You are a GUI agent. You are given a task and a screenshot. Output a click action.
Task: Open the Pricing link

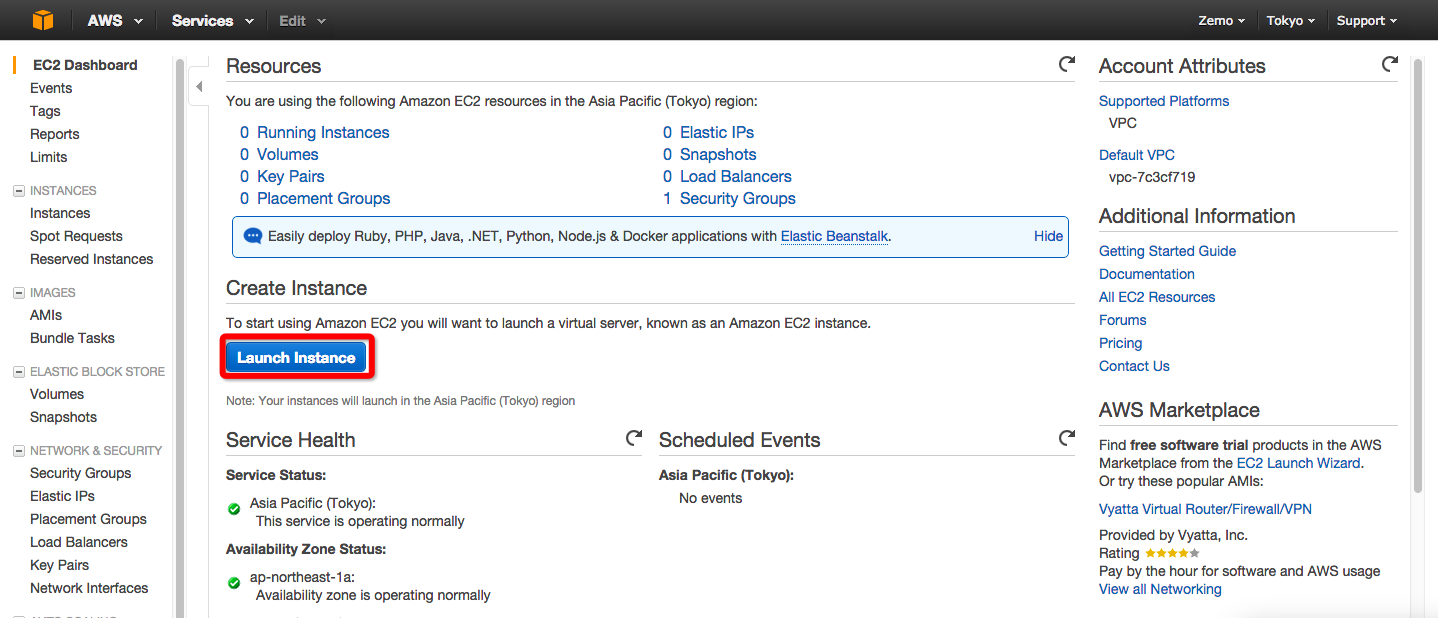1120,343
